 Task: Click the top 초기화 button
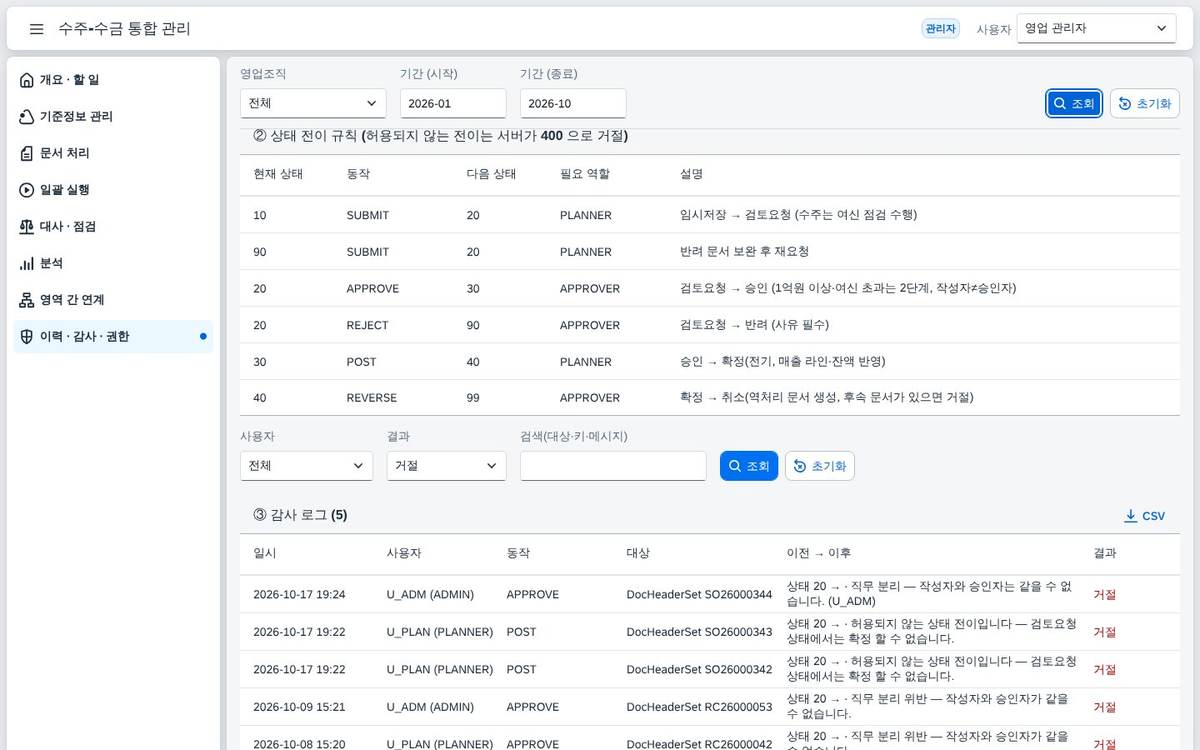[x=1145, y=104]
